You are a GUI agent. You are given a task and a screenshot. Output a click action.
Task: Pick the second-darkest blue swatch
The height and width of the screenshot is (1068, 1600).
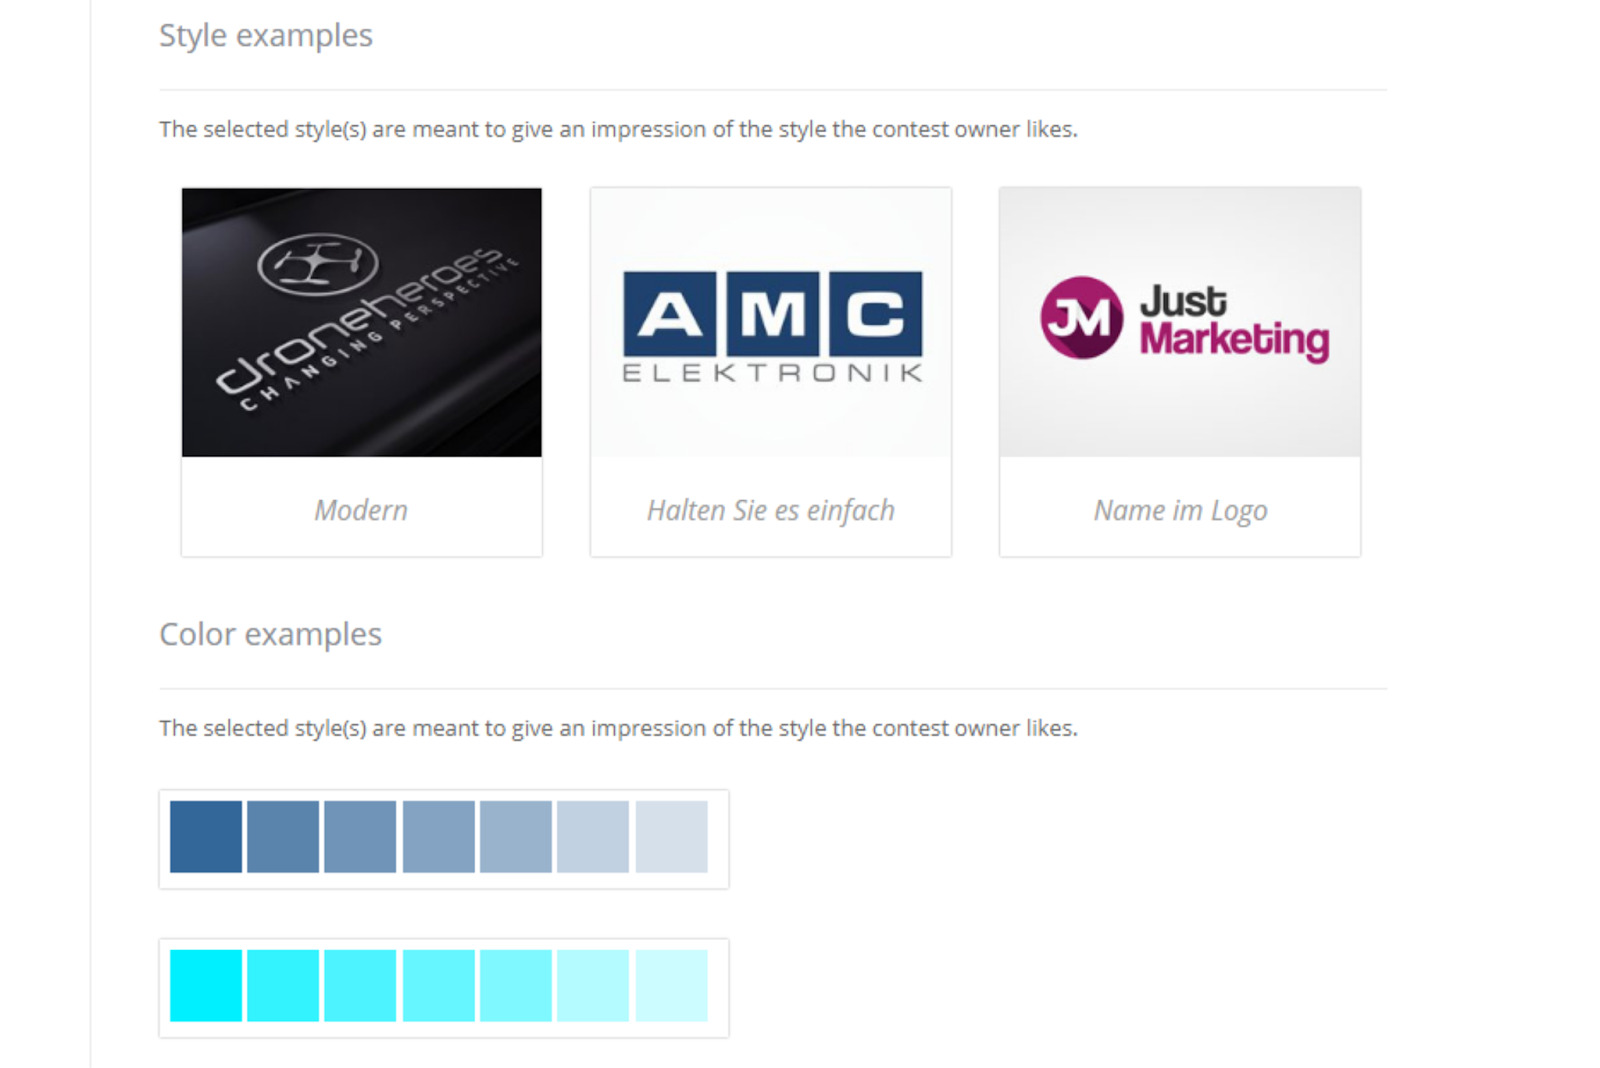pos(283,837)
